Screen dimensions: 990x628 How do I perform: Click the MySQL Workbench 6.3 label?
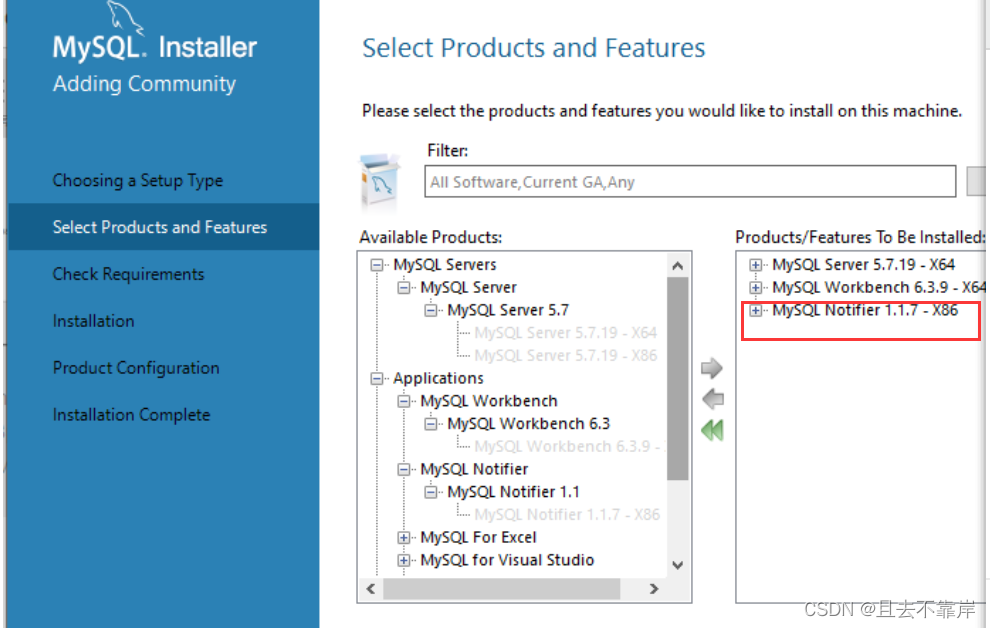pyautogui.click(x=528, y=424)
